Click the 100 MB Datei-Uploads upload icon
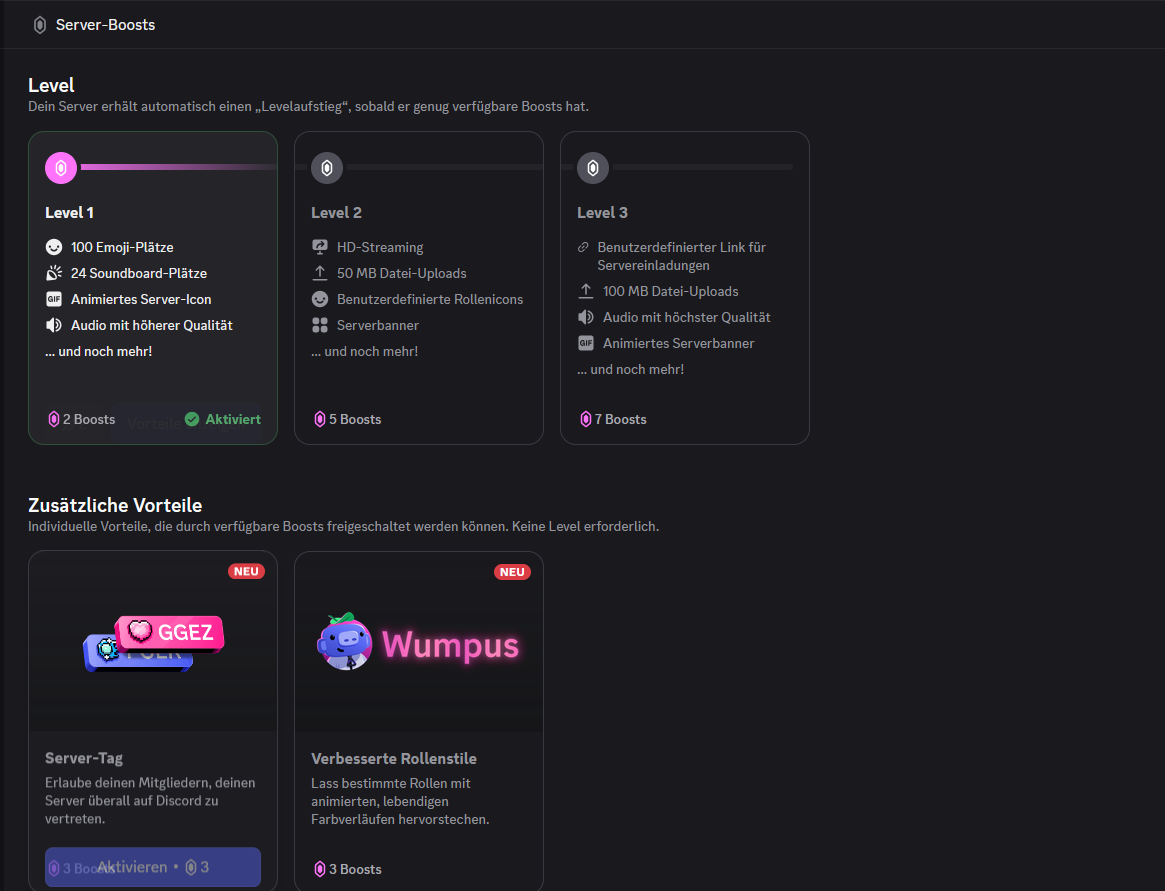This screenshot has height=891, width=1165. pyautogui.click(x=586, y=291)
